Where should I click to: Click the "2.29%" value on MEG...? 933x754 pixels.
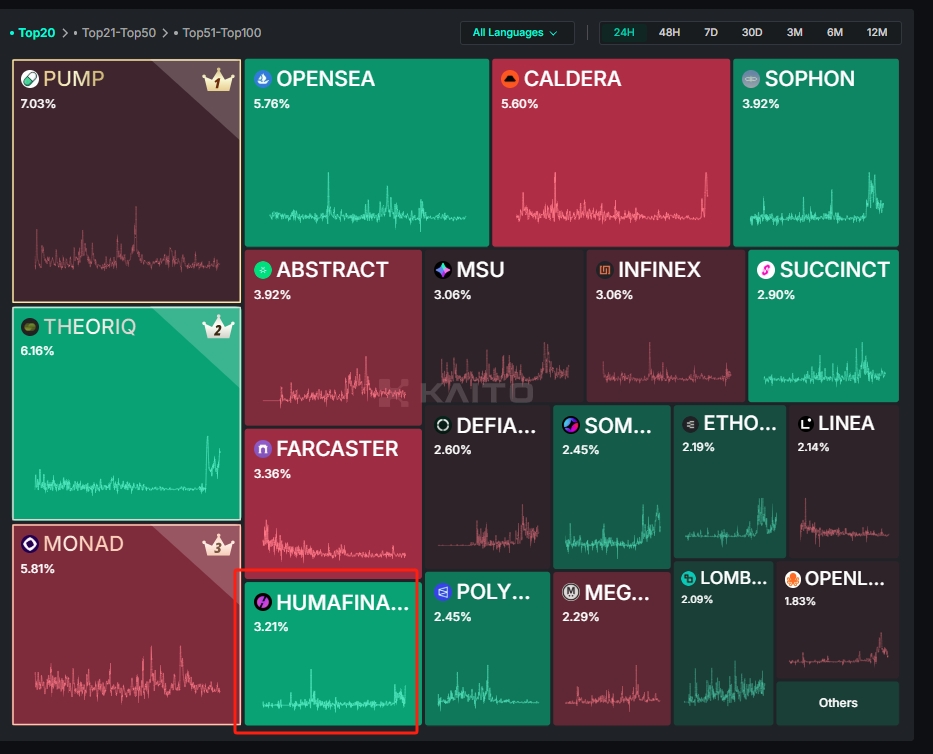[x=580, y=617]
